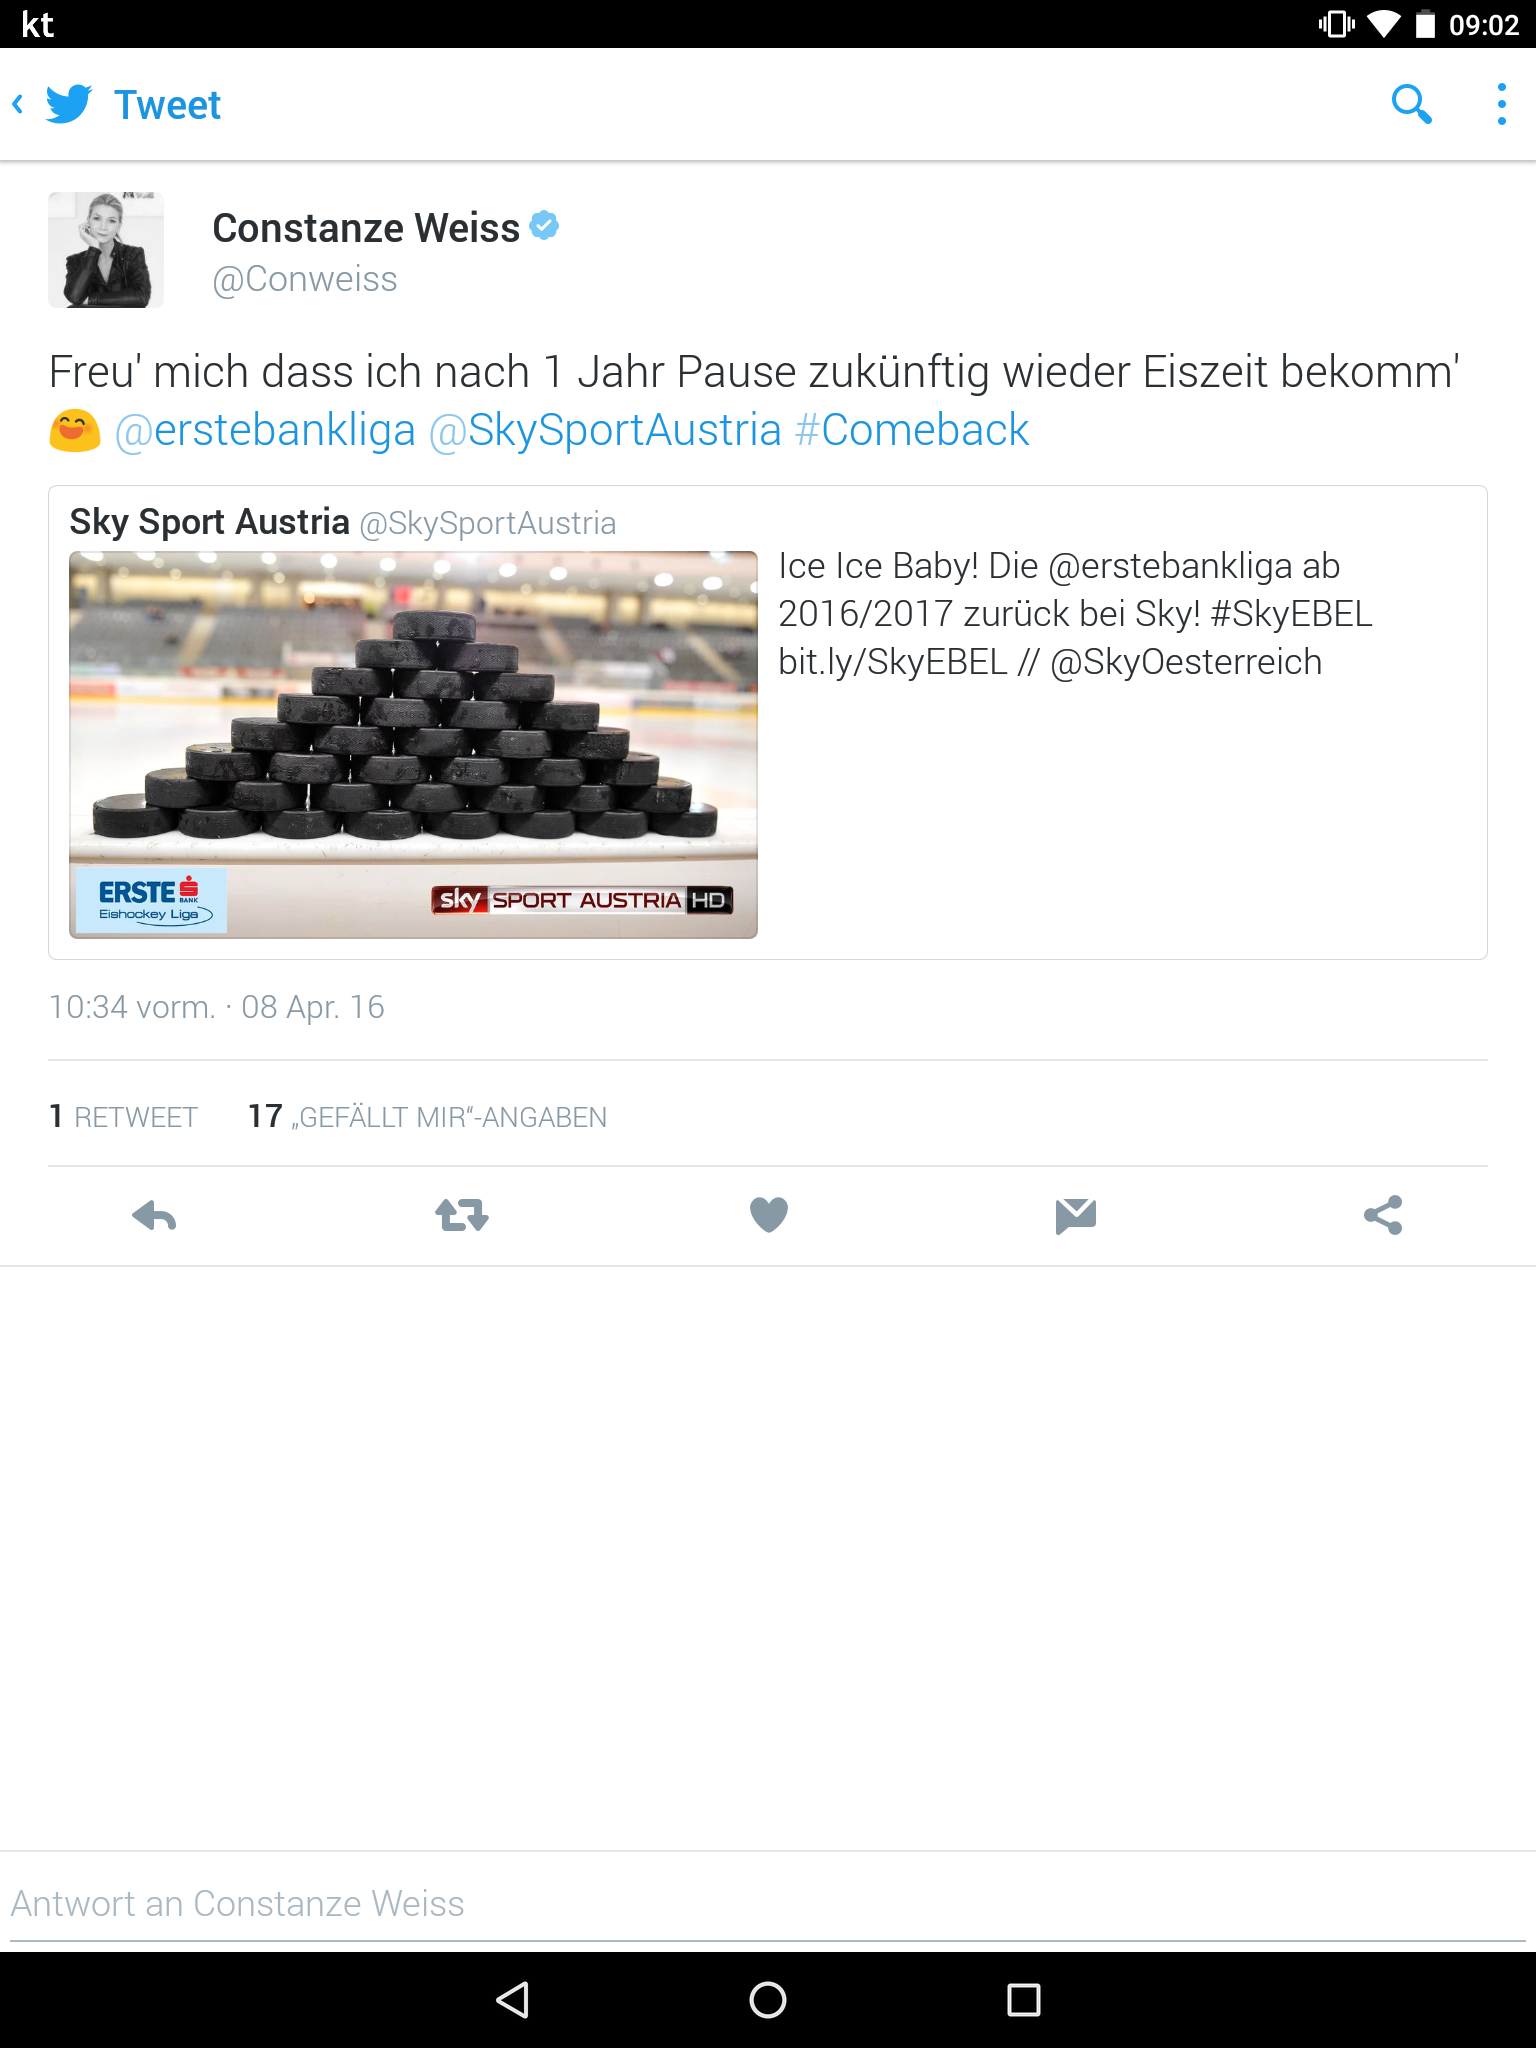View the hockey pucks pyramid image
The image size is (1536, 2048).
[x=413, y=744]
